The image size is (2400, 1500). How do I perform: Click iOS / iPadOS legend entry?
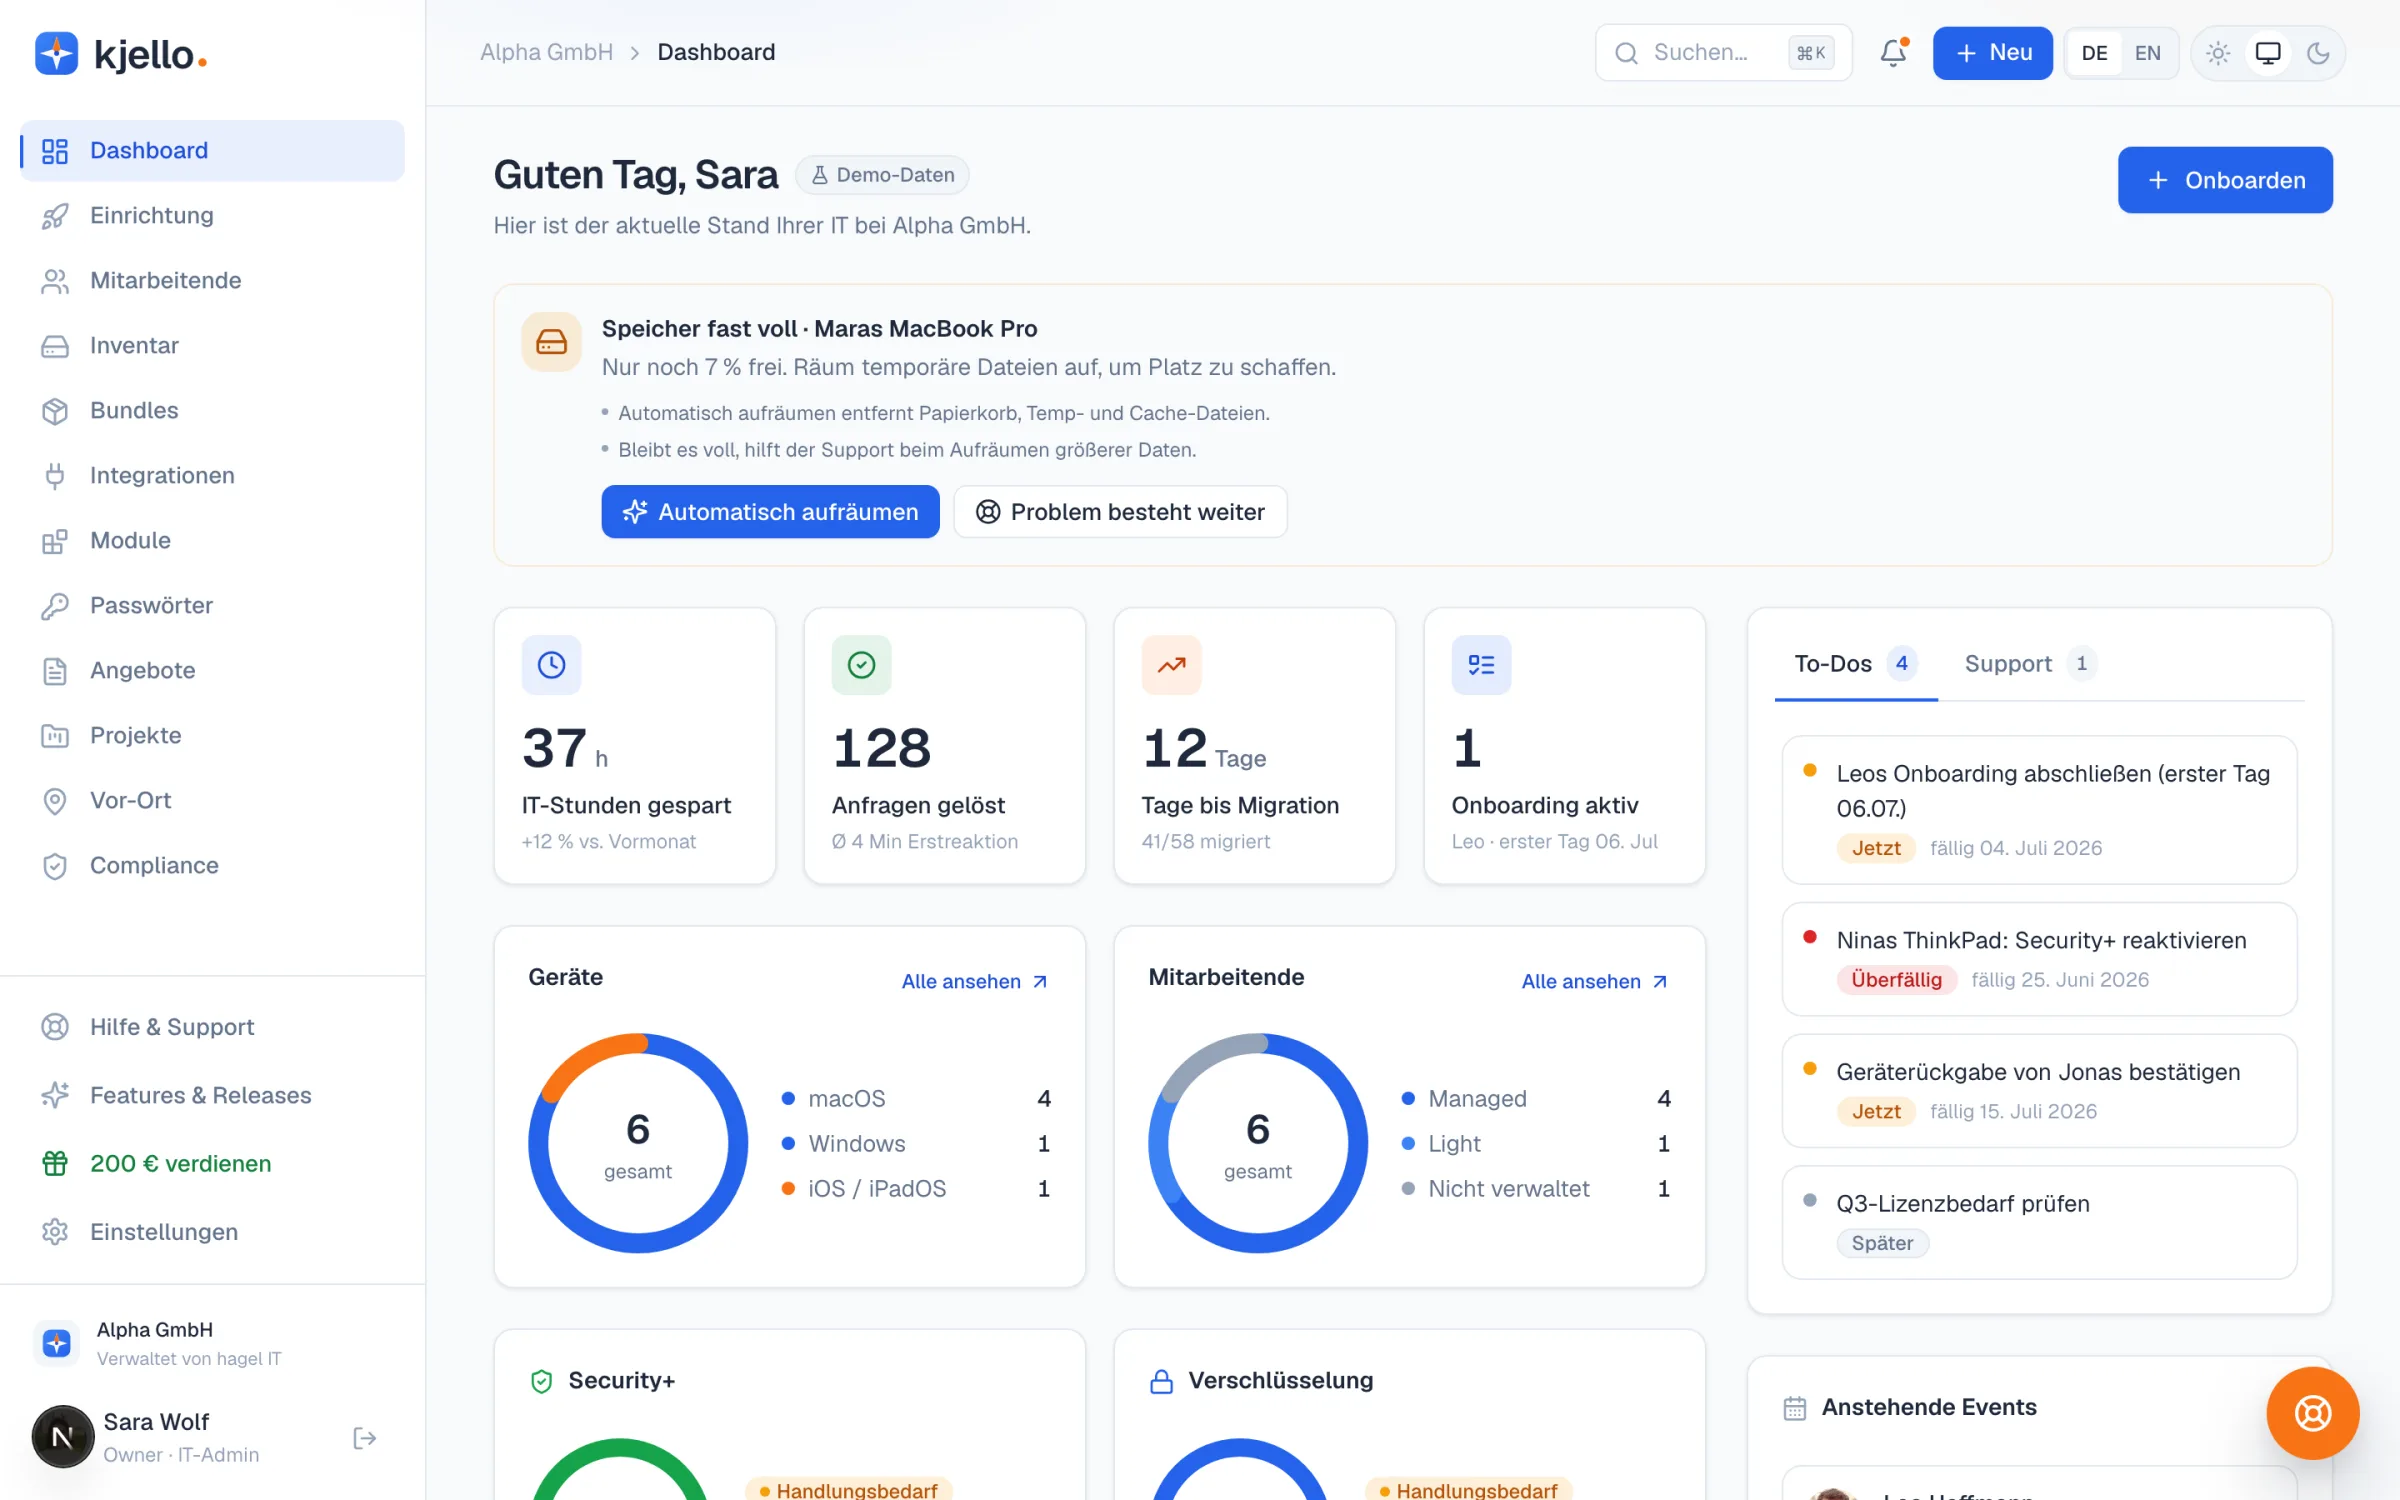(916, 1189)
